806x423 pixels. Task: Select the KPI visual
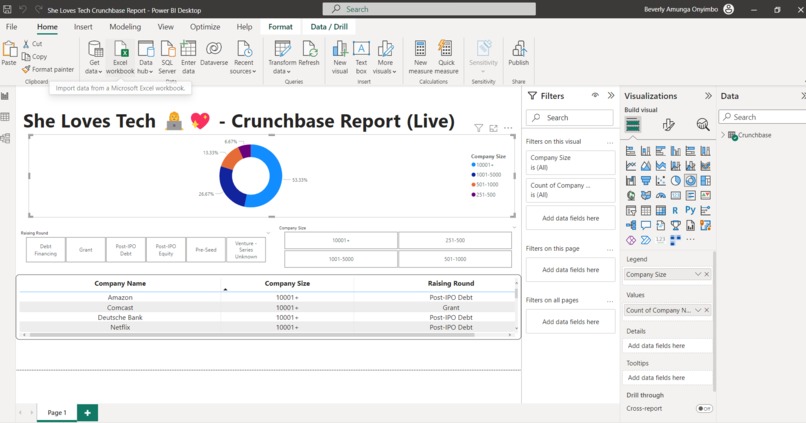(x=705, y=196)
